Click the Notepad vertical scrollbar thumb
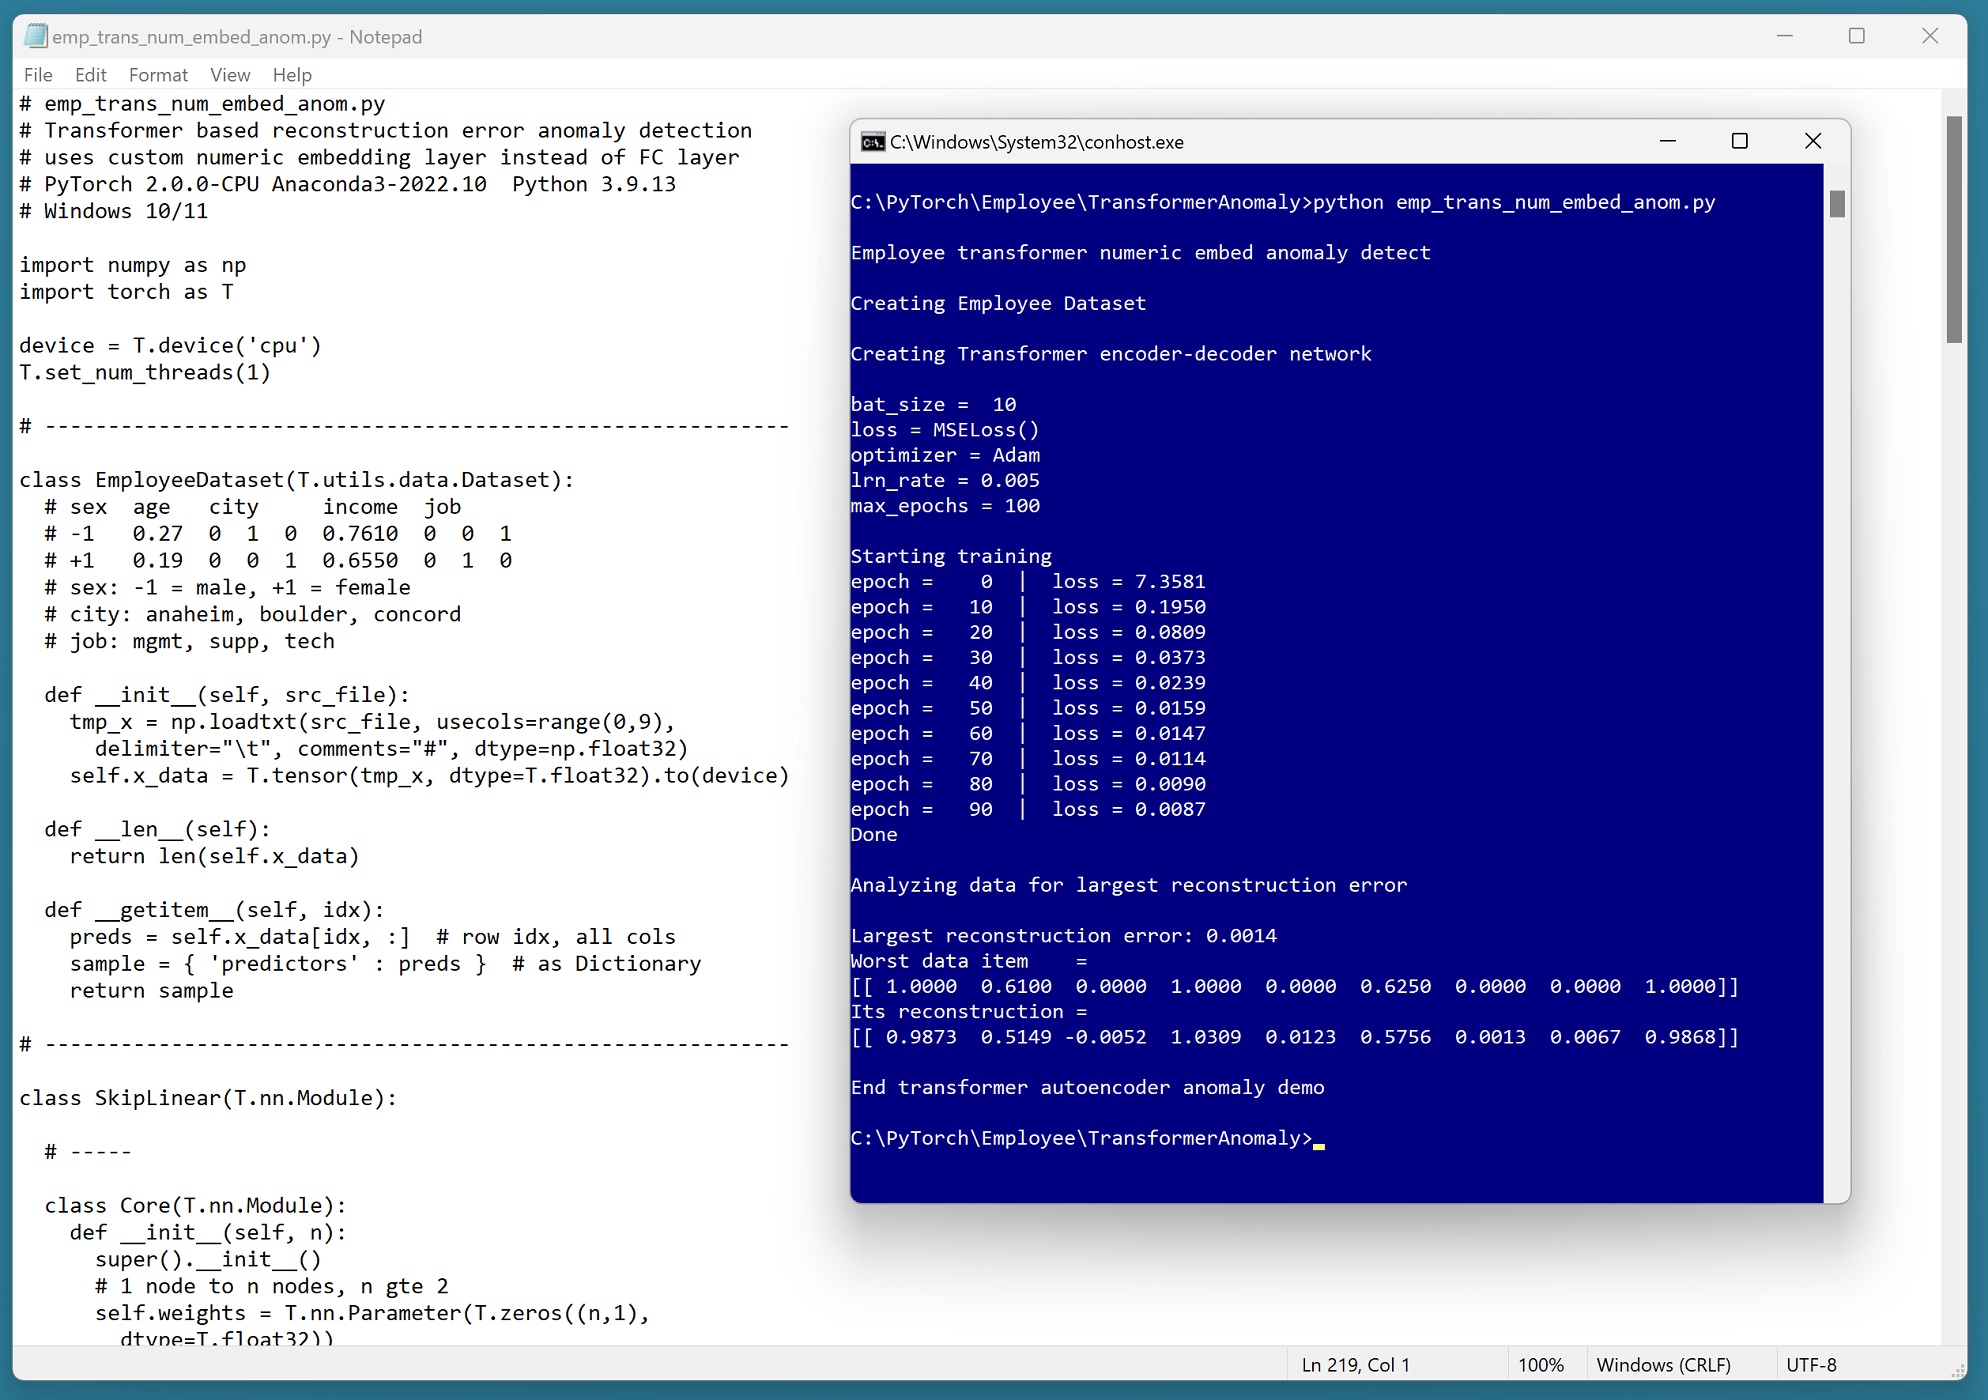The image size is (1988, 1400). [x=1954, y=230]
